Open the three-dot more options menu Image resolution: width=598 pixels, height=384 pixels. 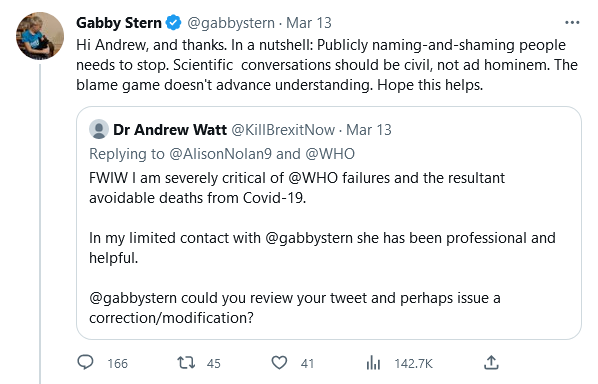572,23
